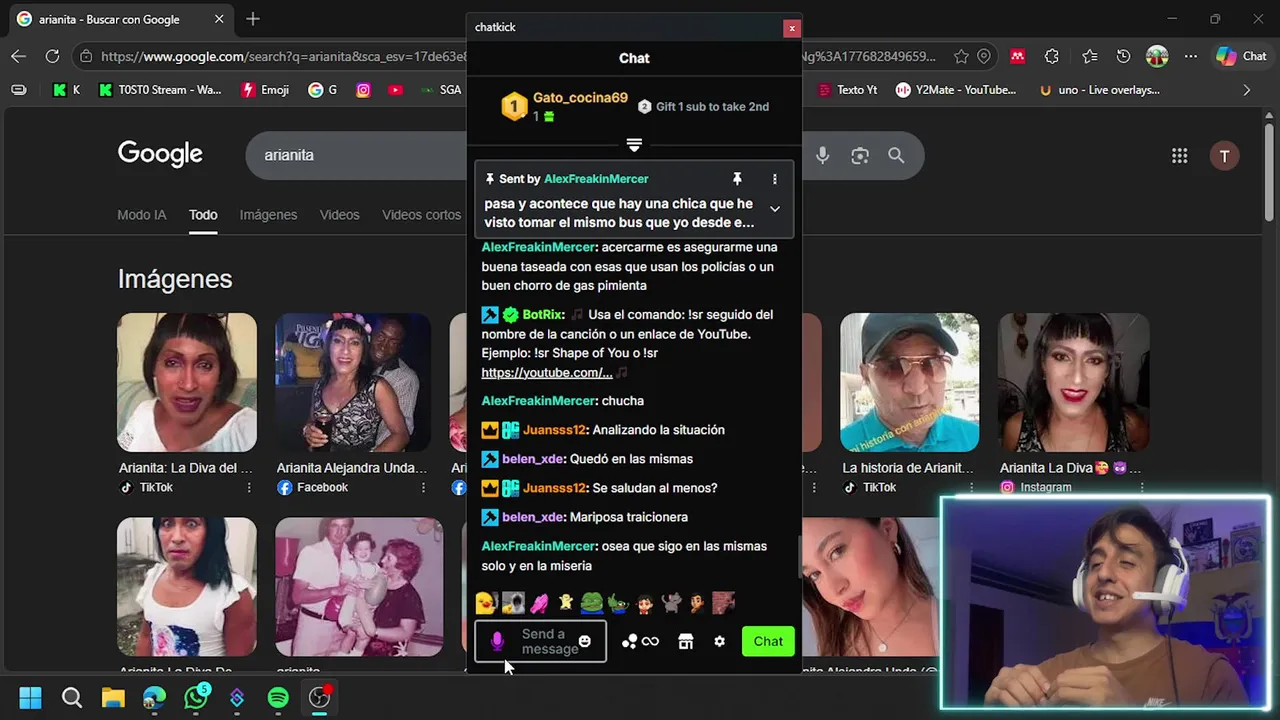
Task: Show more bookmarks overflow arrow
Action: tap(1246, 90)
